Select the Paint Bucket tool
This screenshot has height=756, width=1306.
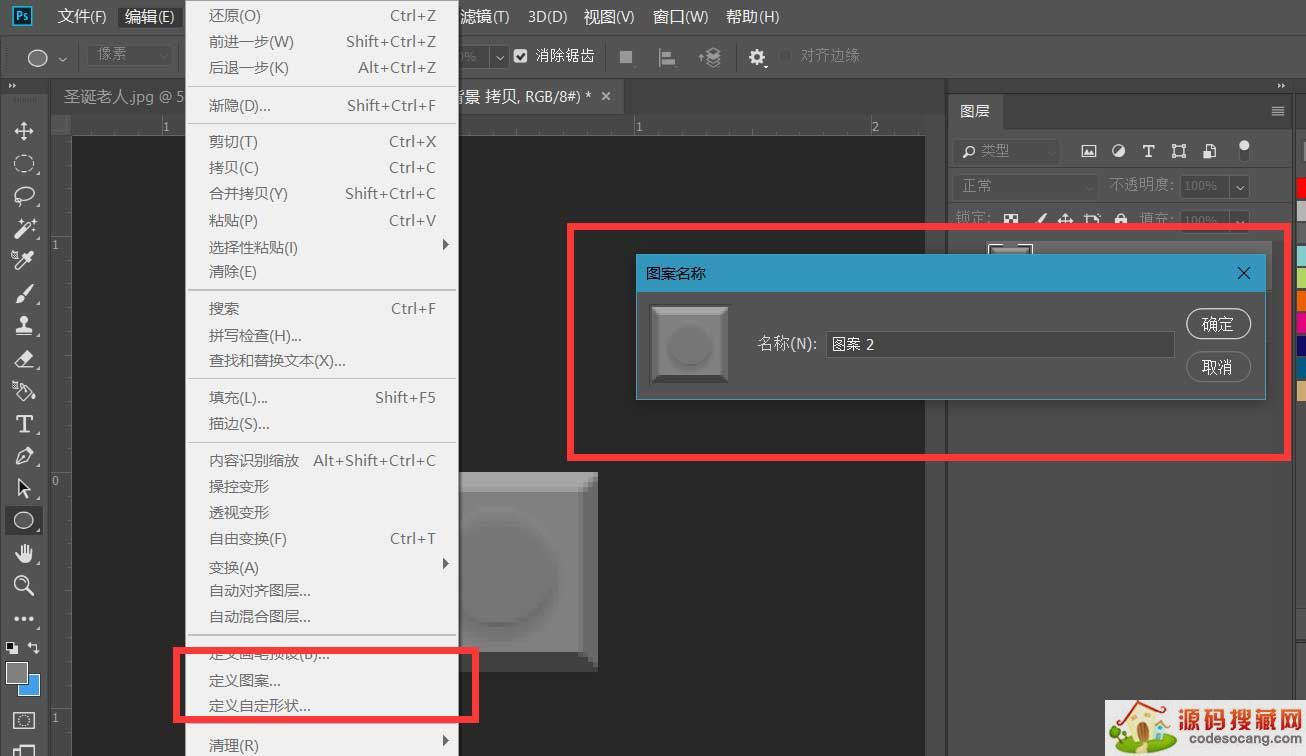click(24, 391)
